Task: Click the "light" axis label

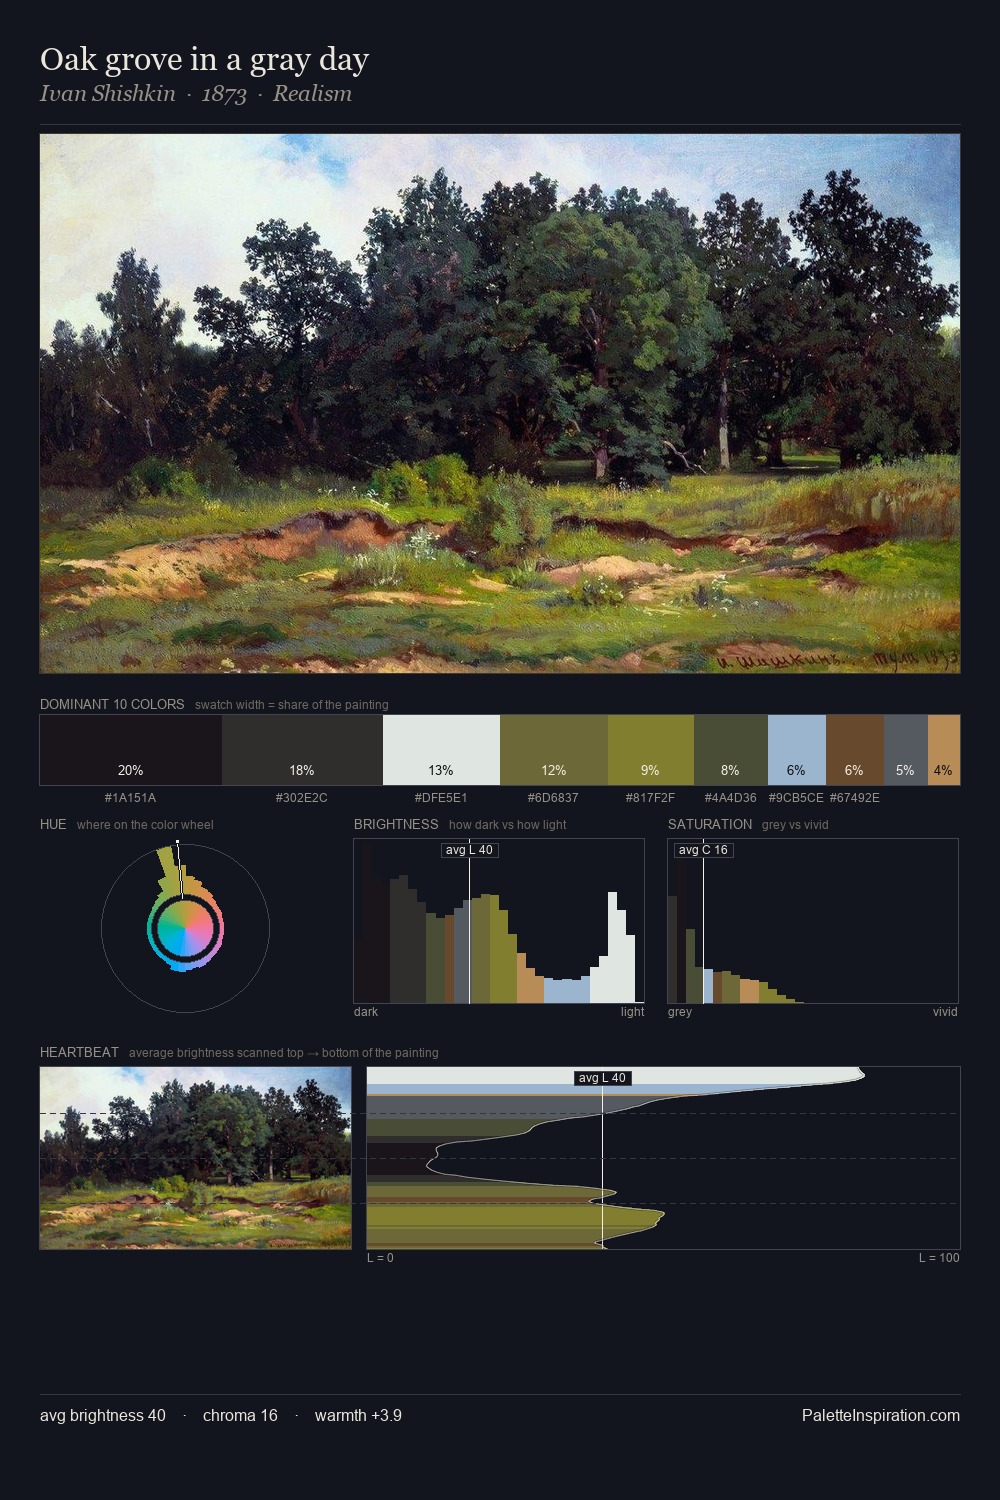Action: [x=632, y=1012]
